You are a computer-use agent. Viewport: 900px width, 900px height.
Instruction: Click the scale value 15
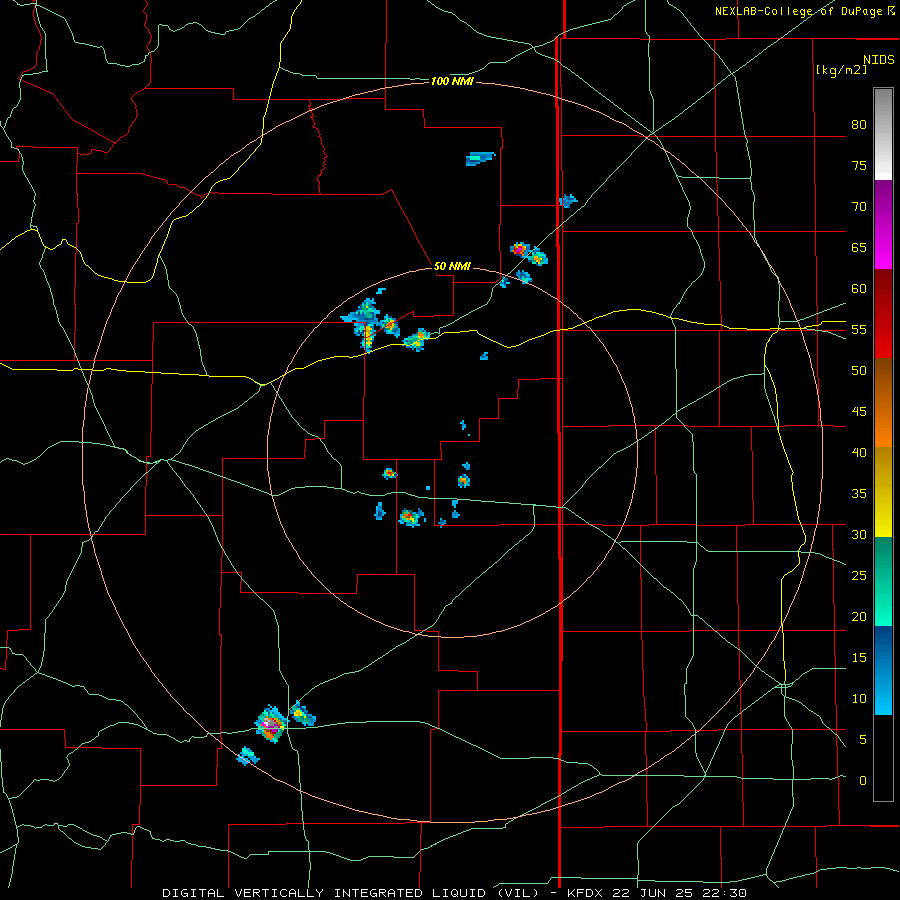(859, 658)
